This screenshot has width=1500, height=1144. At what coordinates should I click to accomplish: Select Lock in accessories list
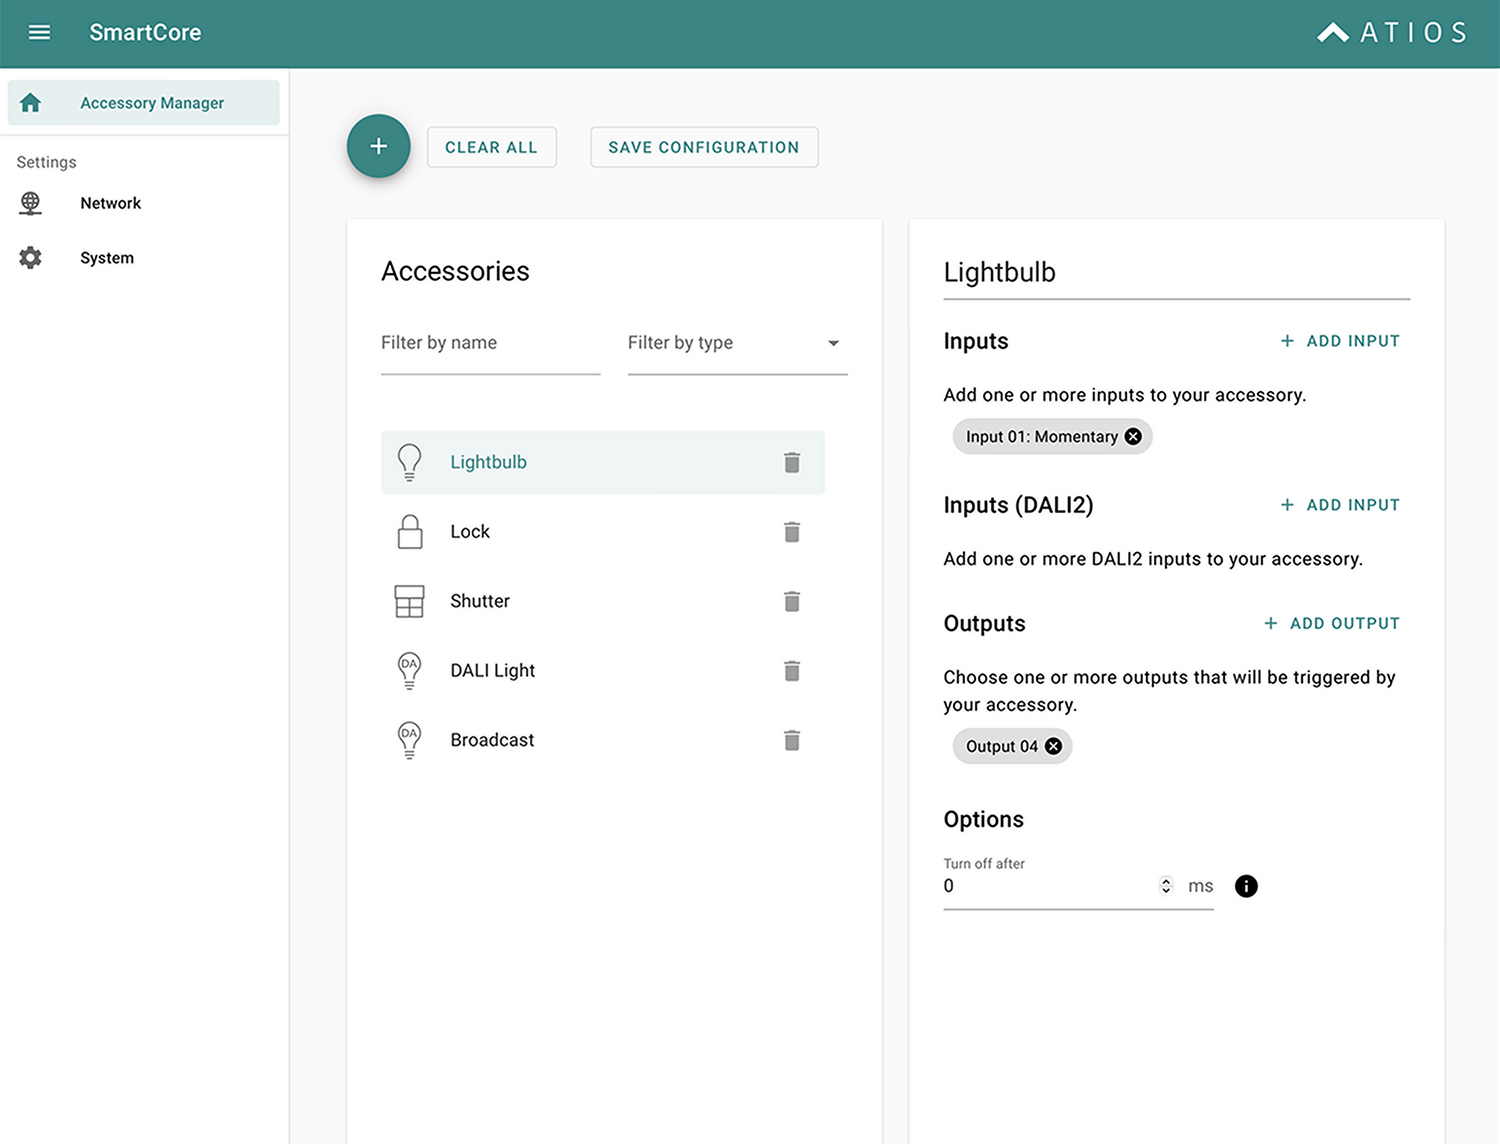603,532
